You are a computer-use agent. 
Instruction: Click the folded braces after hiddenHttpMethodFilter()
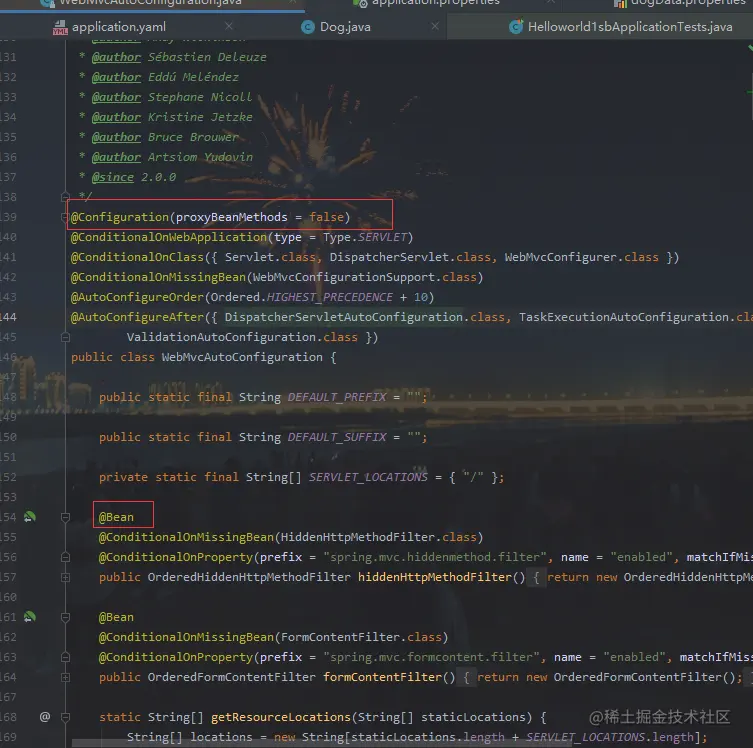click(536, 577)
